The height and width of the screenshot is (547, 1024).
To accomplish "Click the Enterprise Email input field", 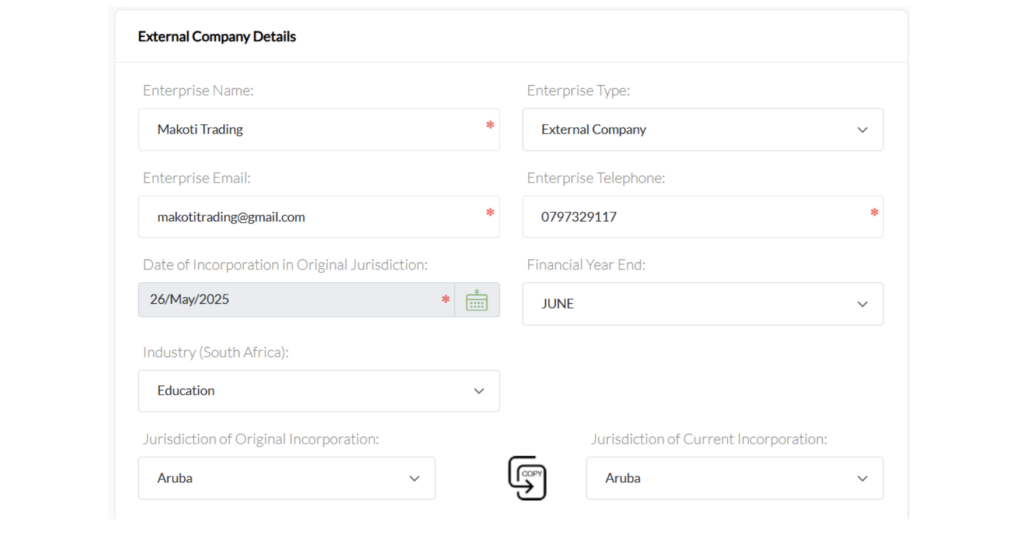I will (319, 217).
